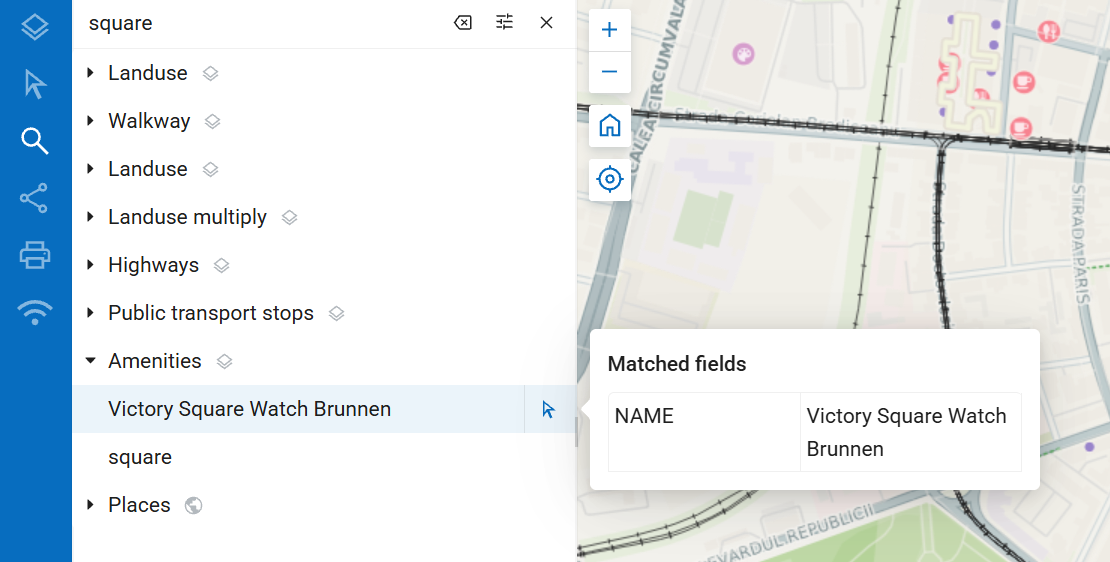
Task: Expand the Walkway results group
Action: (x=90, y=121)
